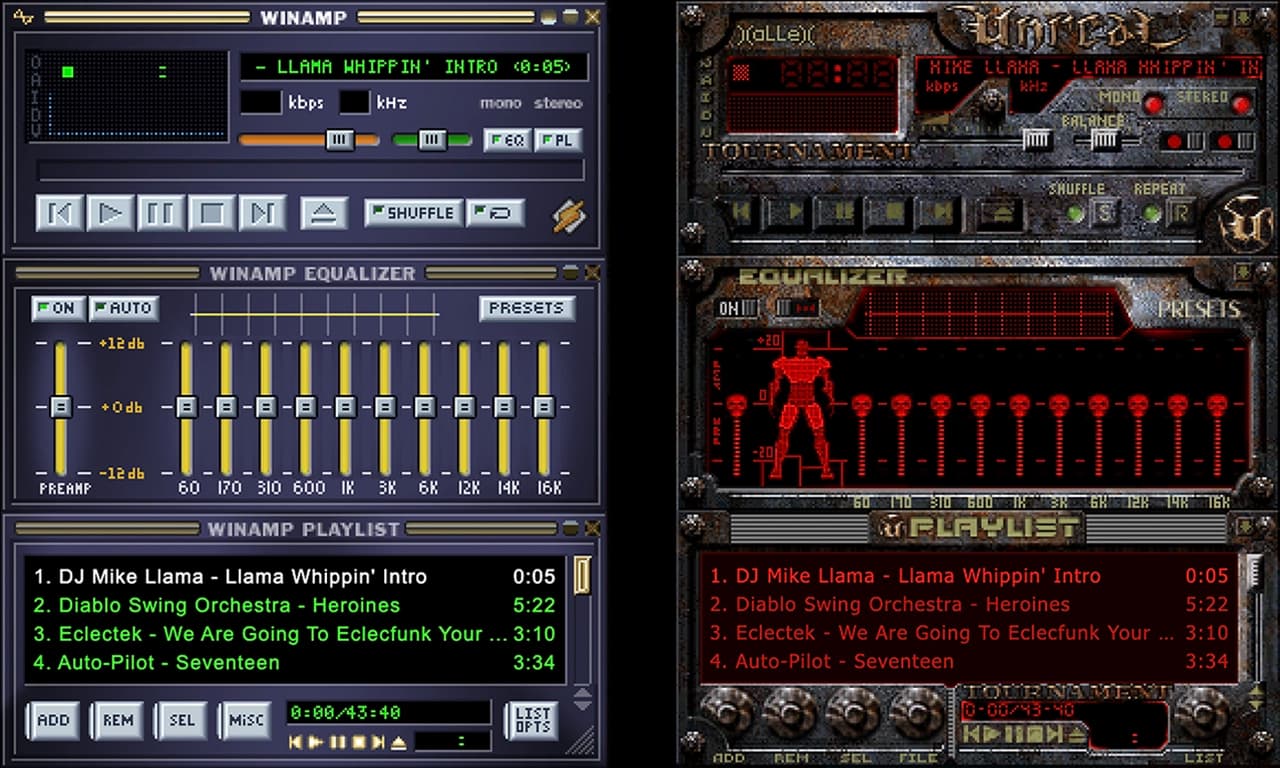Skip to next track in classic Winamp

(x=262, y=213)
